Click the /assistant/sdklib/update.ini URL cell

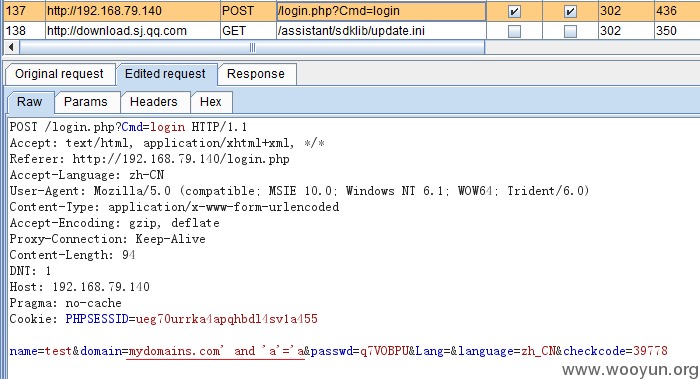click(381, 31)
